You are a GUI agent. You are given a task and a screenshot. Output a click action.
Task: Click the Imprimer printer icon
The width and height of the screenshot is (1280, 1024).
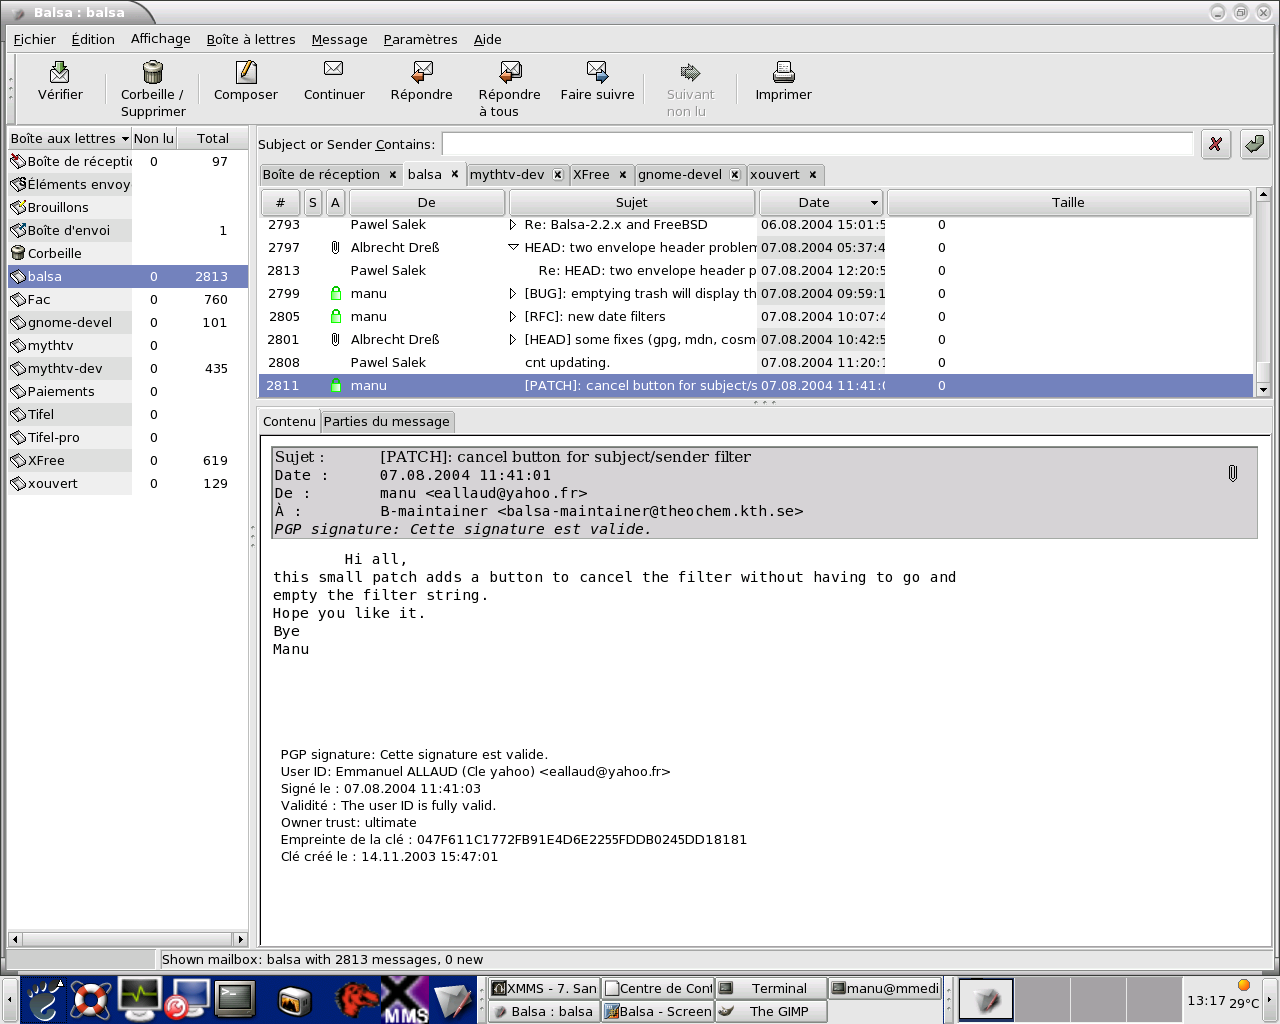point(783,72)
